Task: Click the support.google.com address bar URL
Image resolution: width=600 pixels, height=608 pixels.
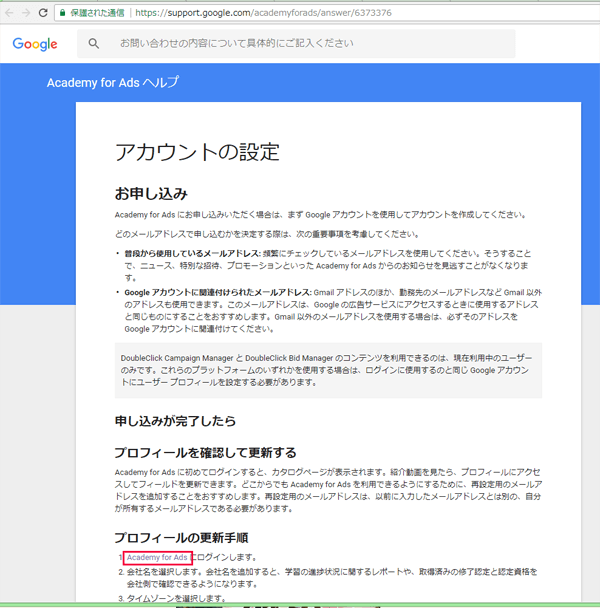Action: click(x=263, y=13)
